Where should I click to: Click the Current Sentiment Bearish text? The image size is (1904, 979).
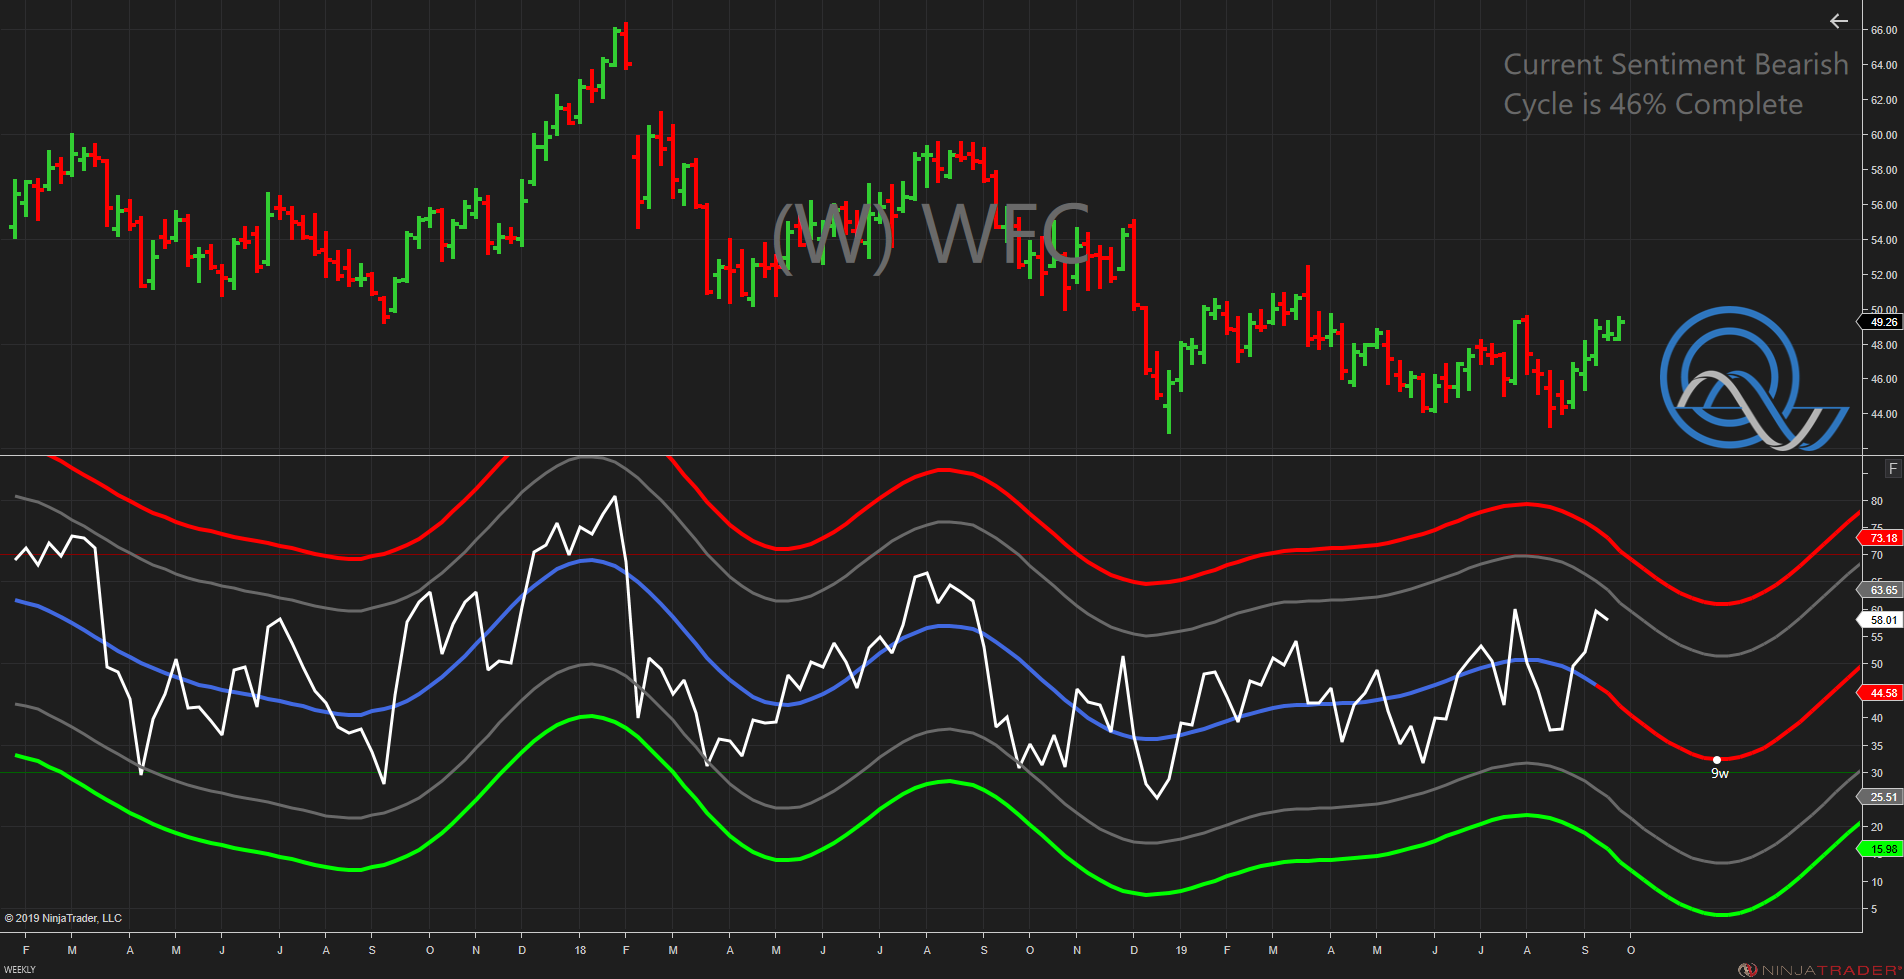[1675, 65]
